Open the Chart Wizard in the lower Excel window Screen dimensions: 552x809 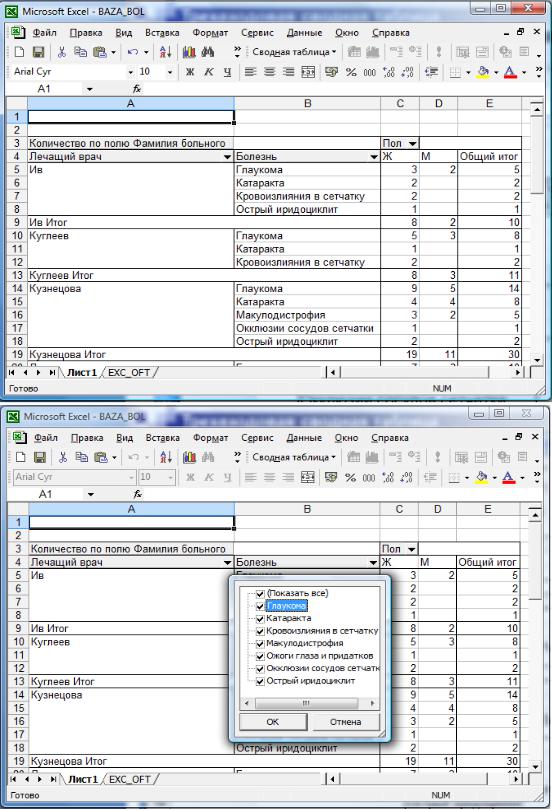(189, 457)
